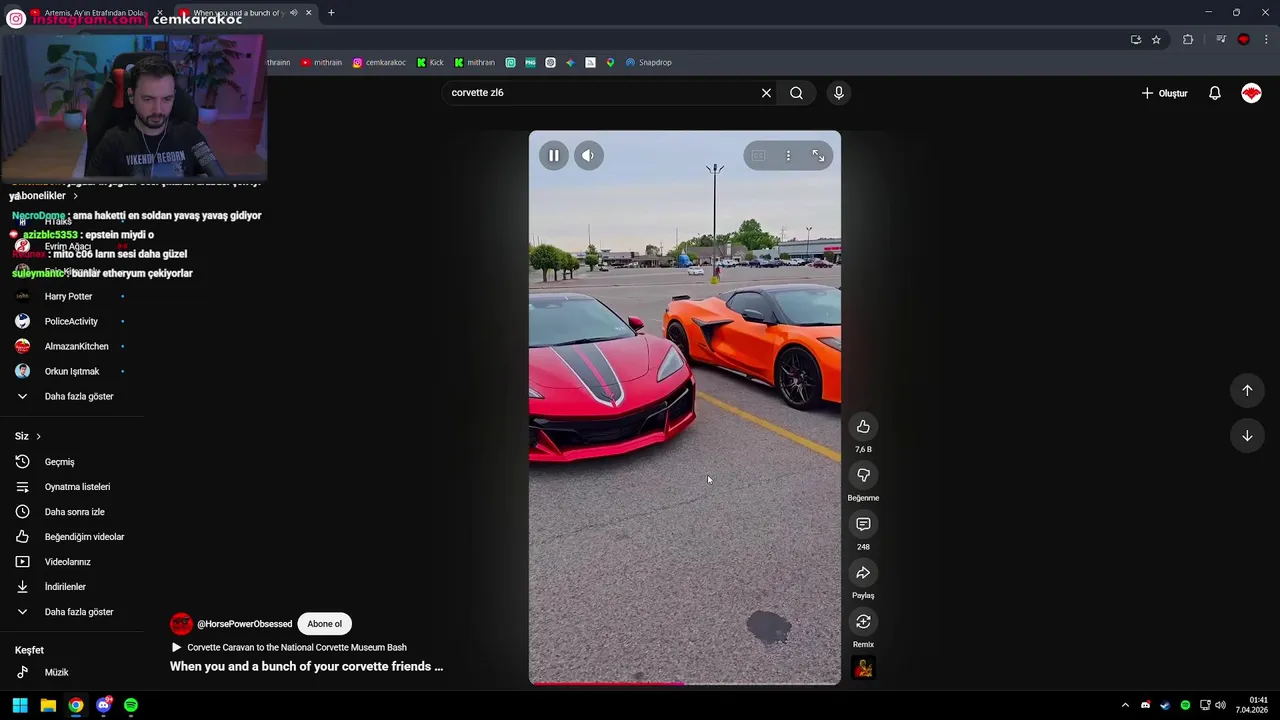The image size is (1280, 720).
Task: Open the Windows Start menu
Action: [20, 705]
